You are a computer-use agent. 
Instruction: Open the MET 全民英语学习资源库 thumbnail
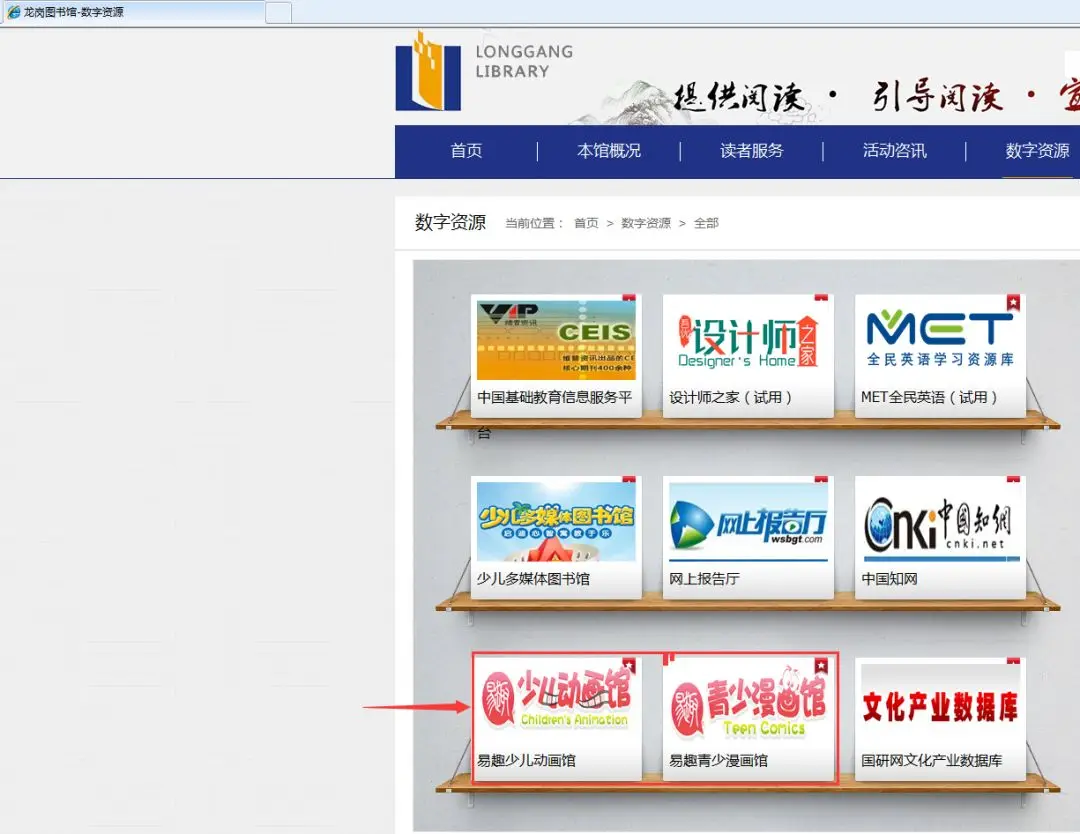click(x=940, y=340)
